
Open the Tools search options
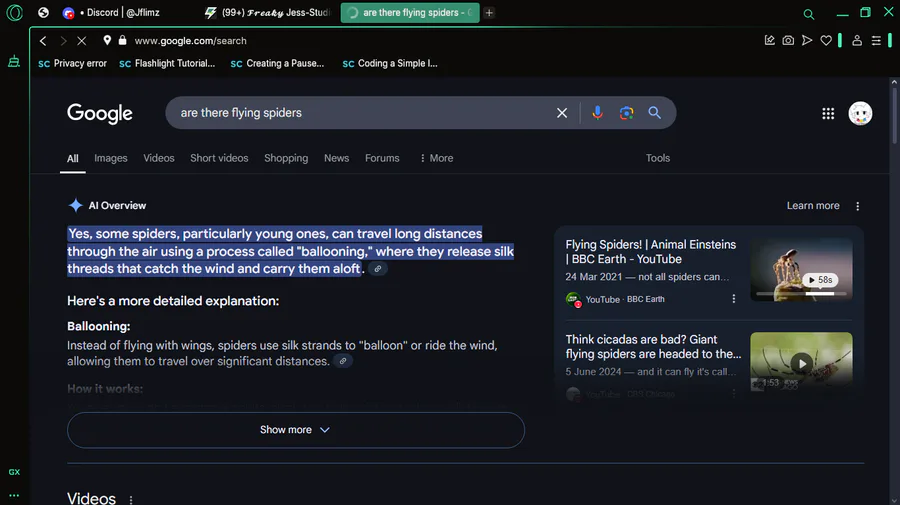point(657,158)
